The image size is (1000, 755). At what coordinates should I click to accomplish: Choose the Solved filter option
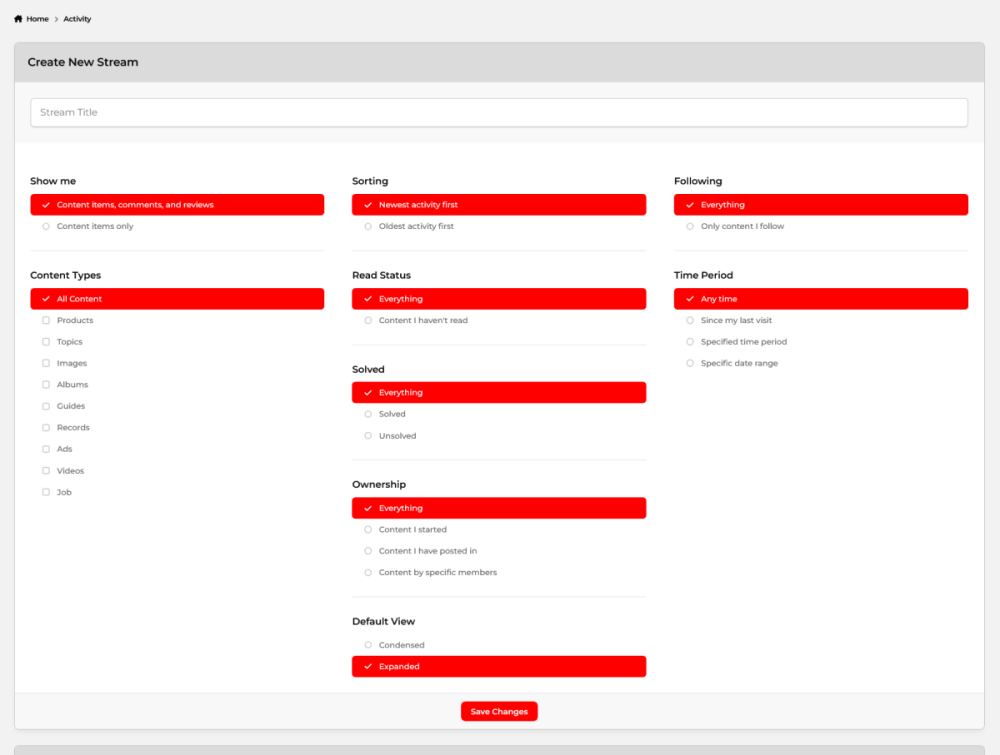point(390,413)
